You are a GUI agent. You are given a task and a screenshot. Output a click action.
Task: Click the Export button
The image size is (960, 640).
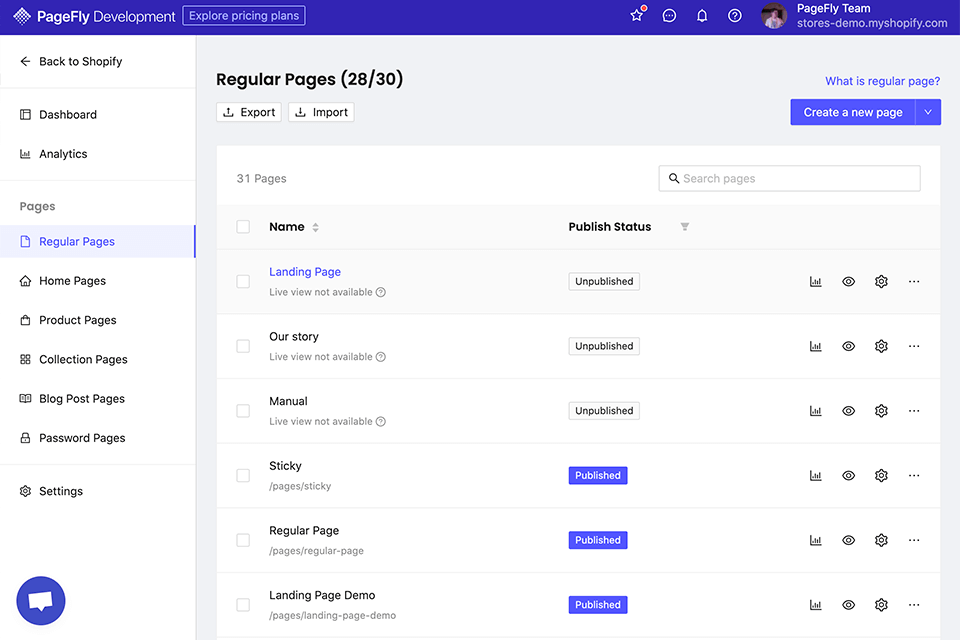tap(249, 112)
